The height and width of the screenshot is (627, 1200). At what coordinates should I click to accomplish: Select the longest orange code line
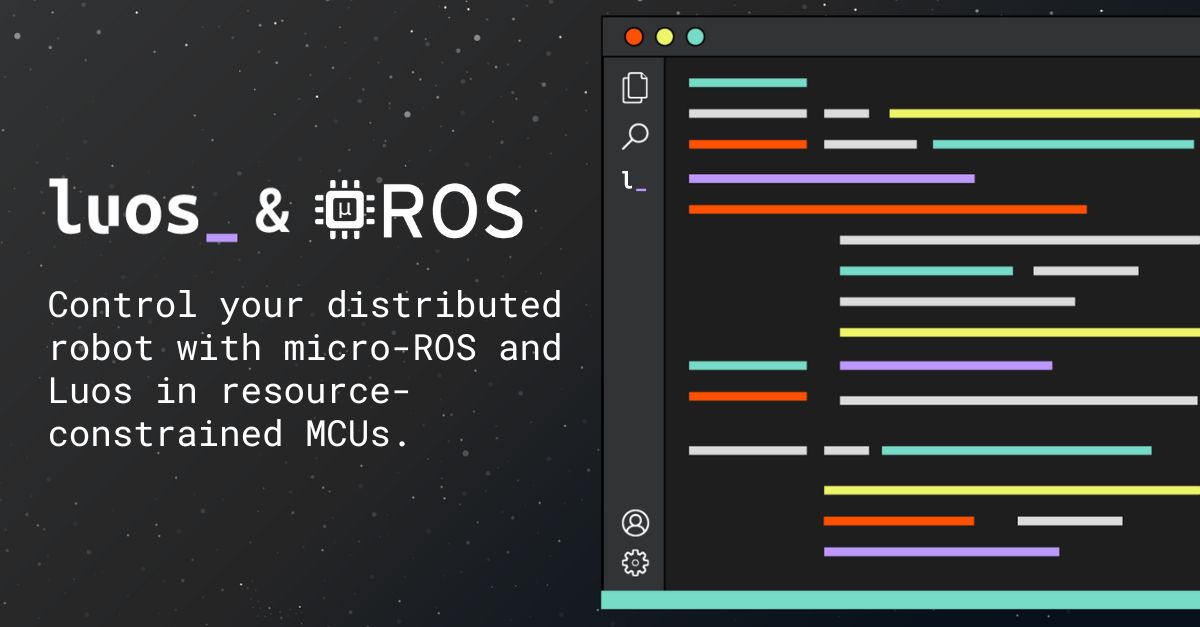887,209
